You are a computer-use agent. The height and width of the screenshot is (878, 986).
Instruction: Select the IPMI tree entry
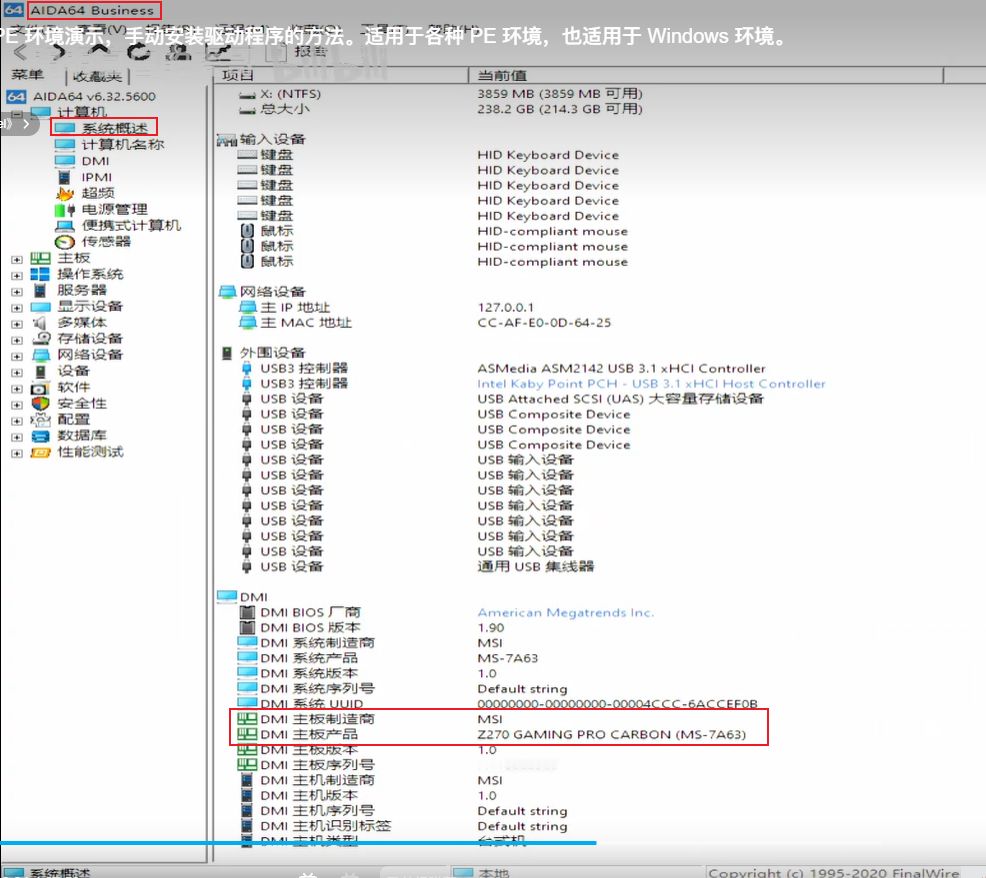pos(96,177)
